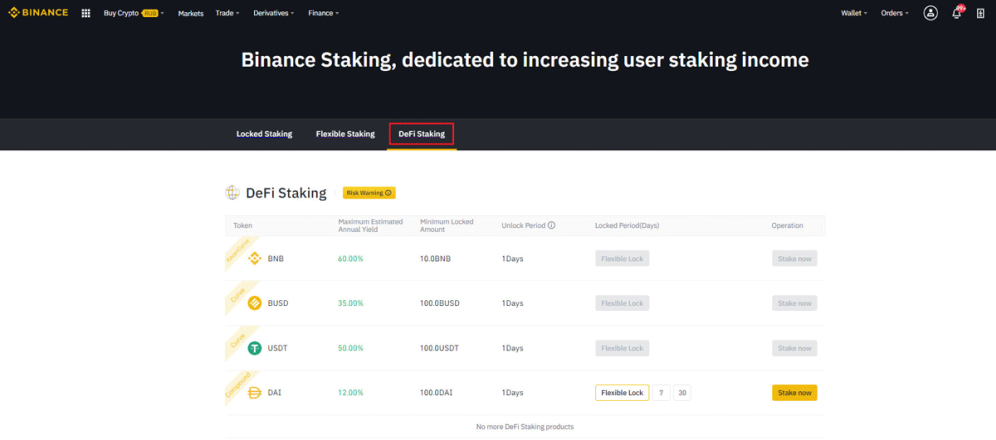
Task: Select Flexible Lock for DAI
Action: [x=622, y=392]
